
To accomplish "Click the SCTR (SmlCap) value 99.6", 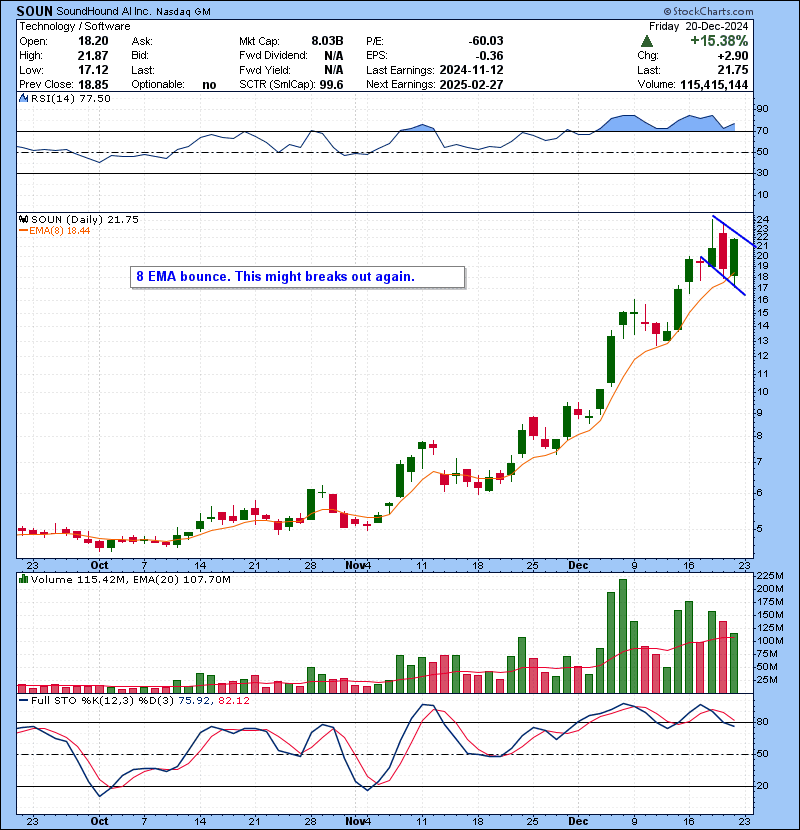I will [331, 85].
